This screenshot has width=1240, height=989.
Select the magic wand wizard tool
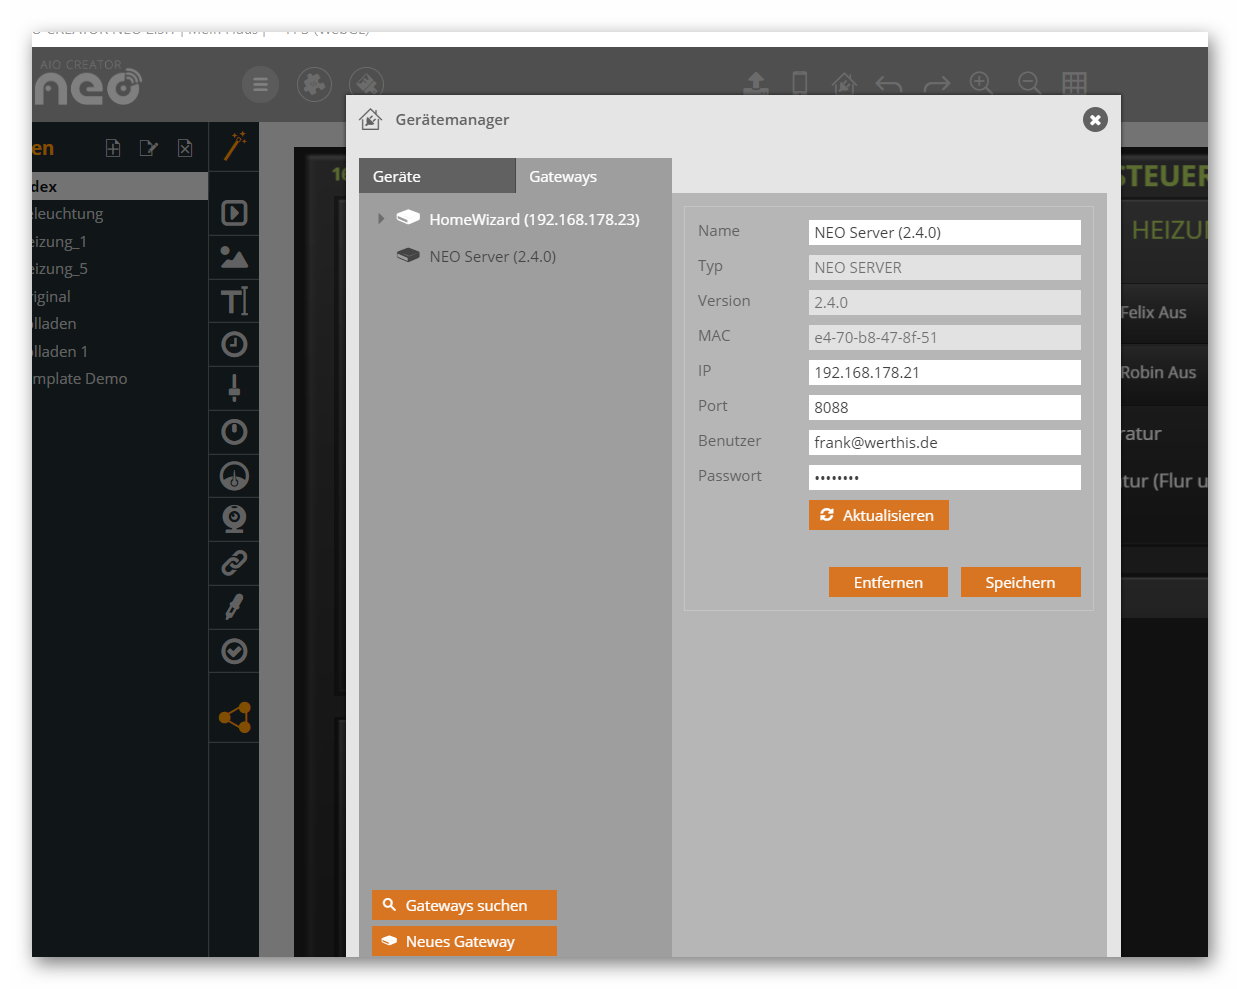pos(234,146)
